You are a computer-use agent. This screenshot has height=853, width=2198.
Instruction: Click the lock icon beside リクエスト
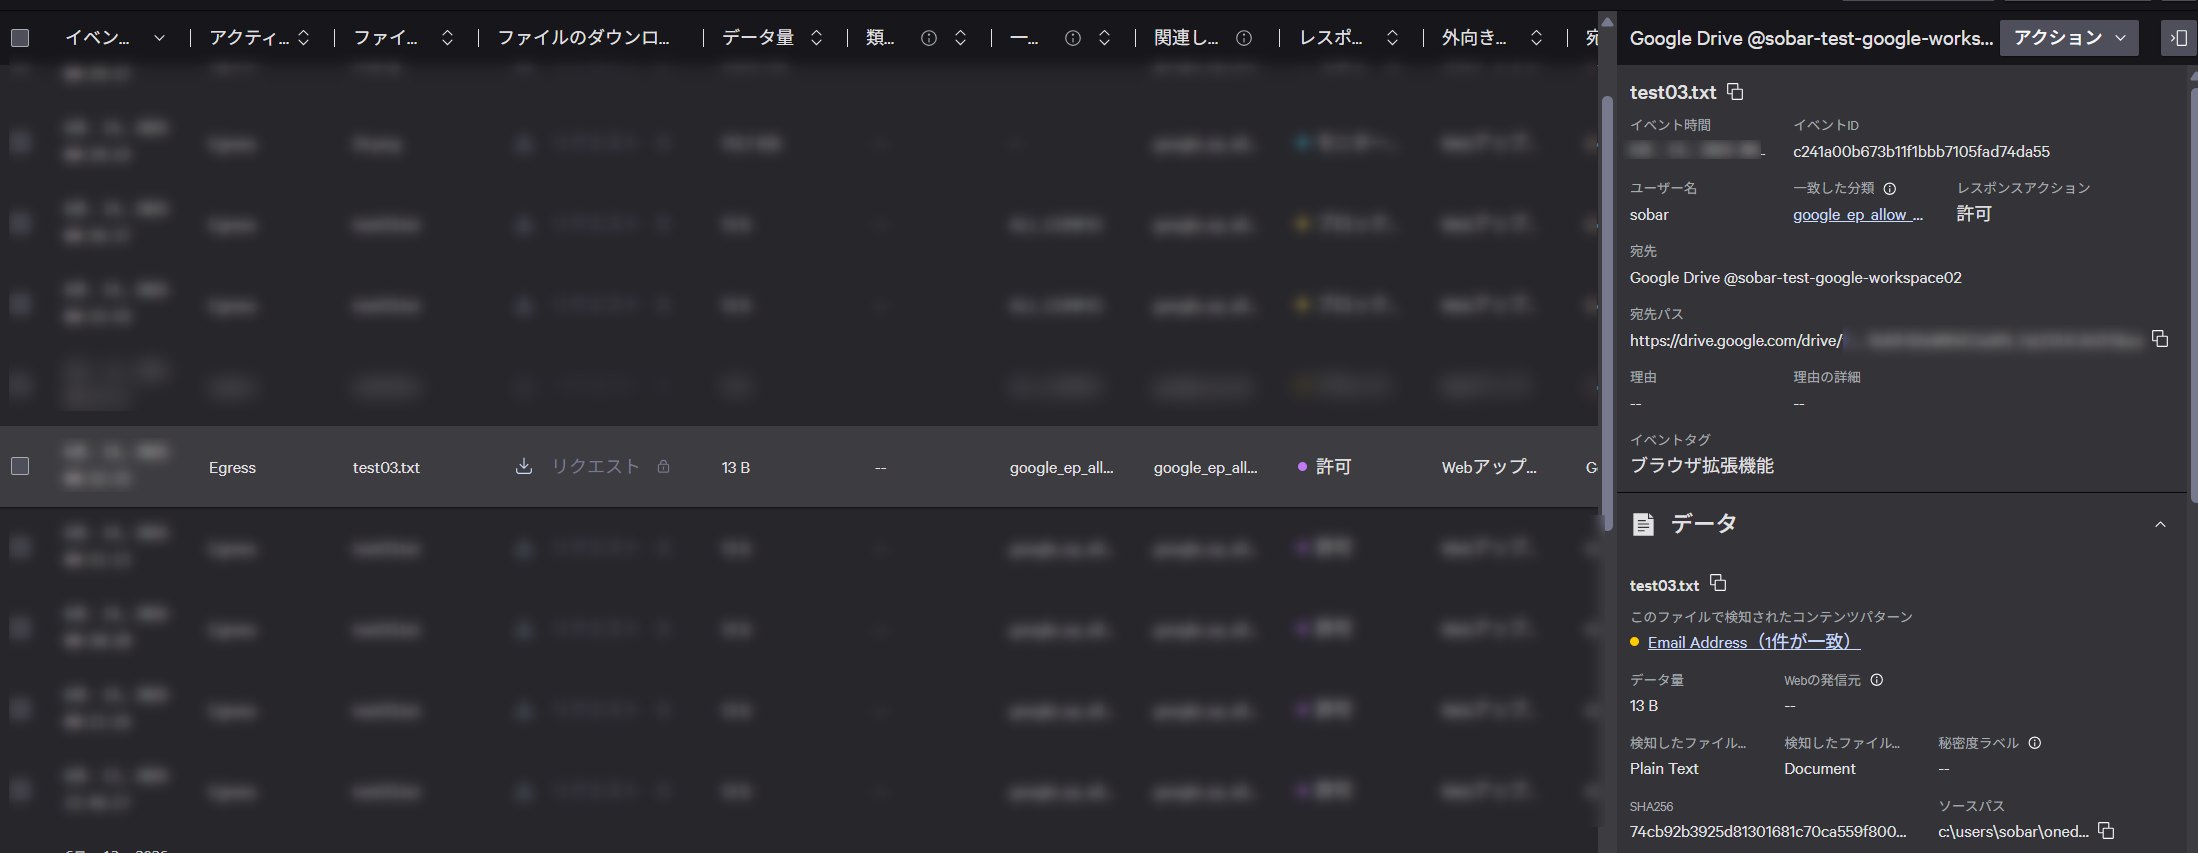(663, 466)
